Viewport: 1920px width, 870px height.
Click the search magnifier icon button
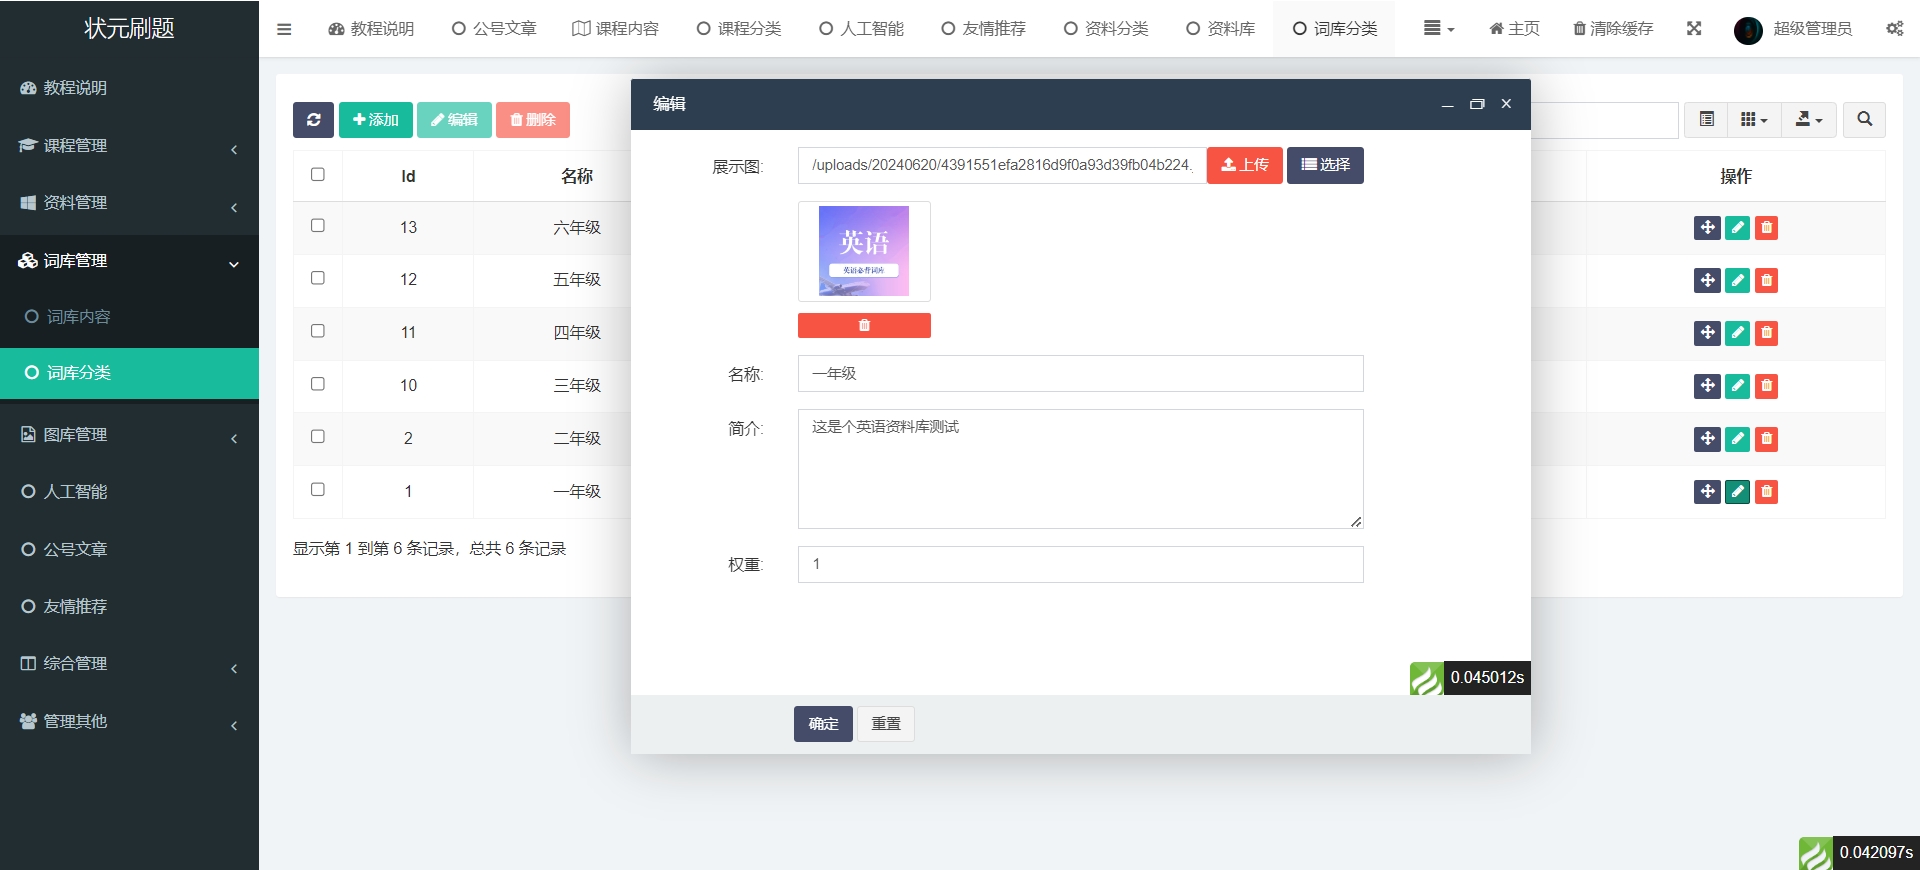tap(1864, 120)
